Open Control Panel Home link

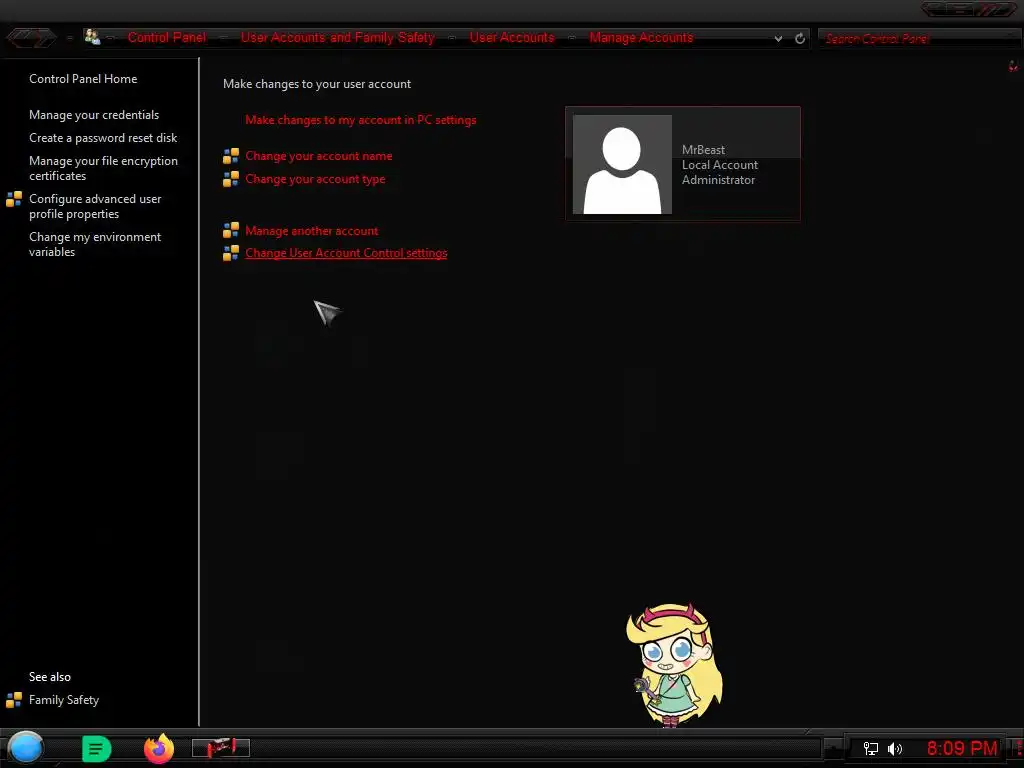tap(83, 79)
